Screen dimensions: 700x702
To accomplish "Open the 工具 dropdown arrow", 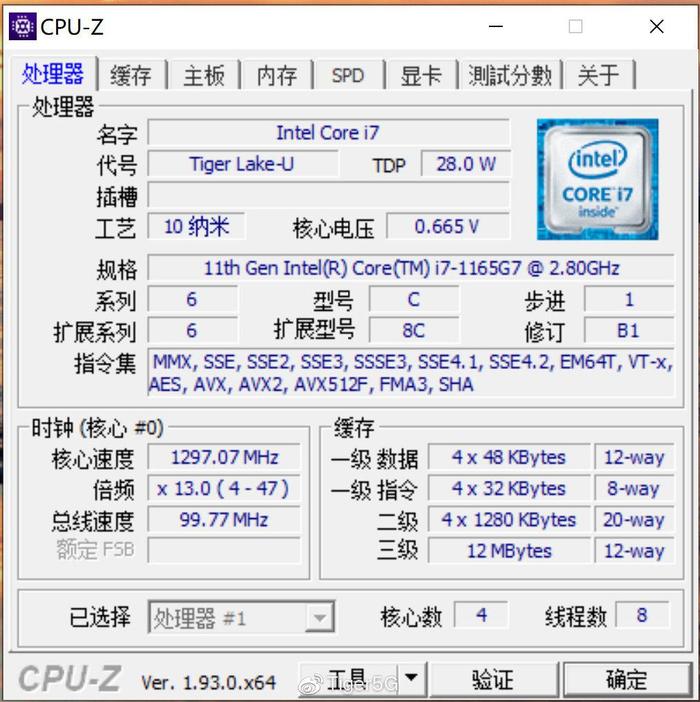I will tap(411, 678).
